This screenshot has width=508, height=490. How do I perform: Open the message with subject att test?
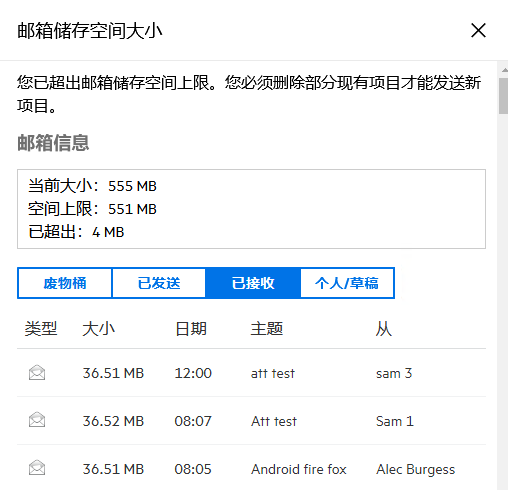coord(273,373)
